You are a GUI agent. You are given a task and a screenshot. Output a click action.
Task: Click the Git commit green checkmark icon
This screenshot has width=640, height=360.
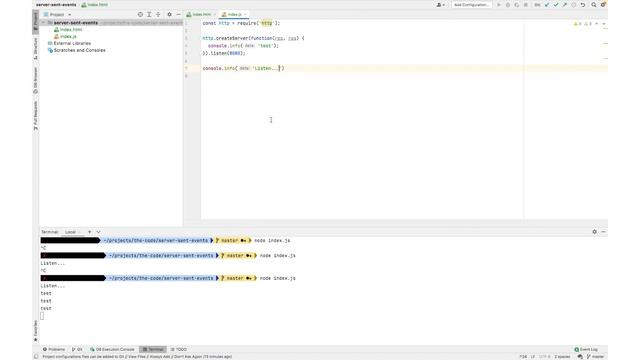(x=556, y=5)
